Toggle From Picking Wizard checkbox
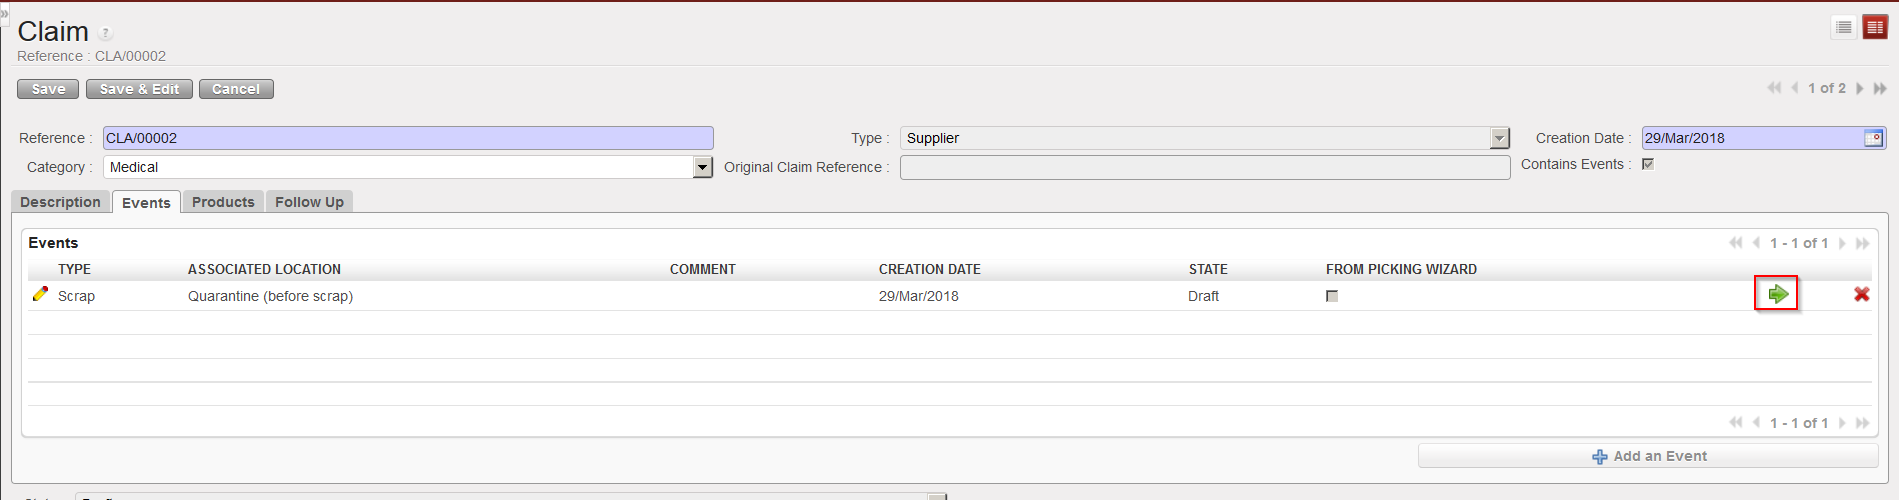The width and height of the screenshot is (1899, 500). click(x=1332, y=296)
